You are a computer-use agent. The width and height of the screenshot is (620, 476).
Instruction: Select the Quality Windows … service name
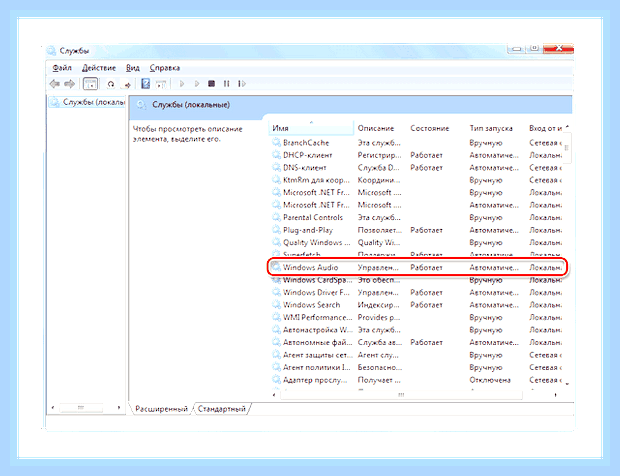[317, 242]
